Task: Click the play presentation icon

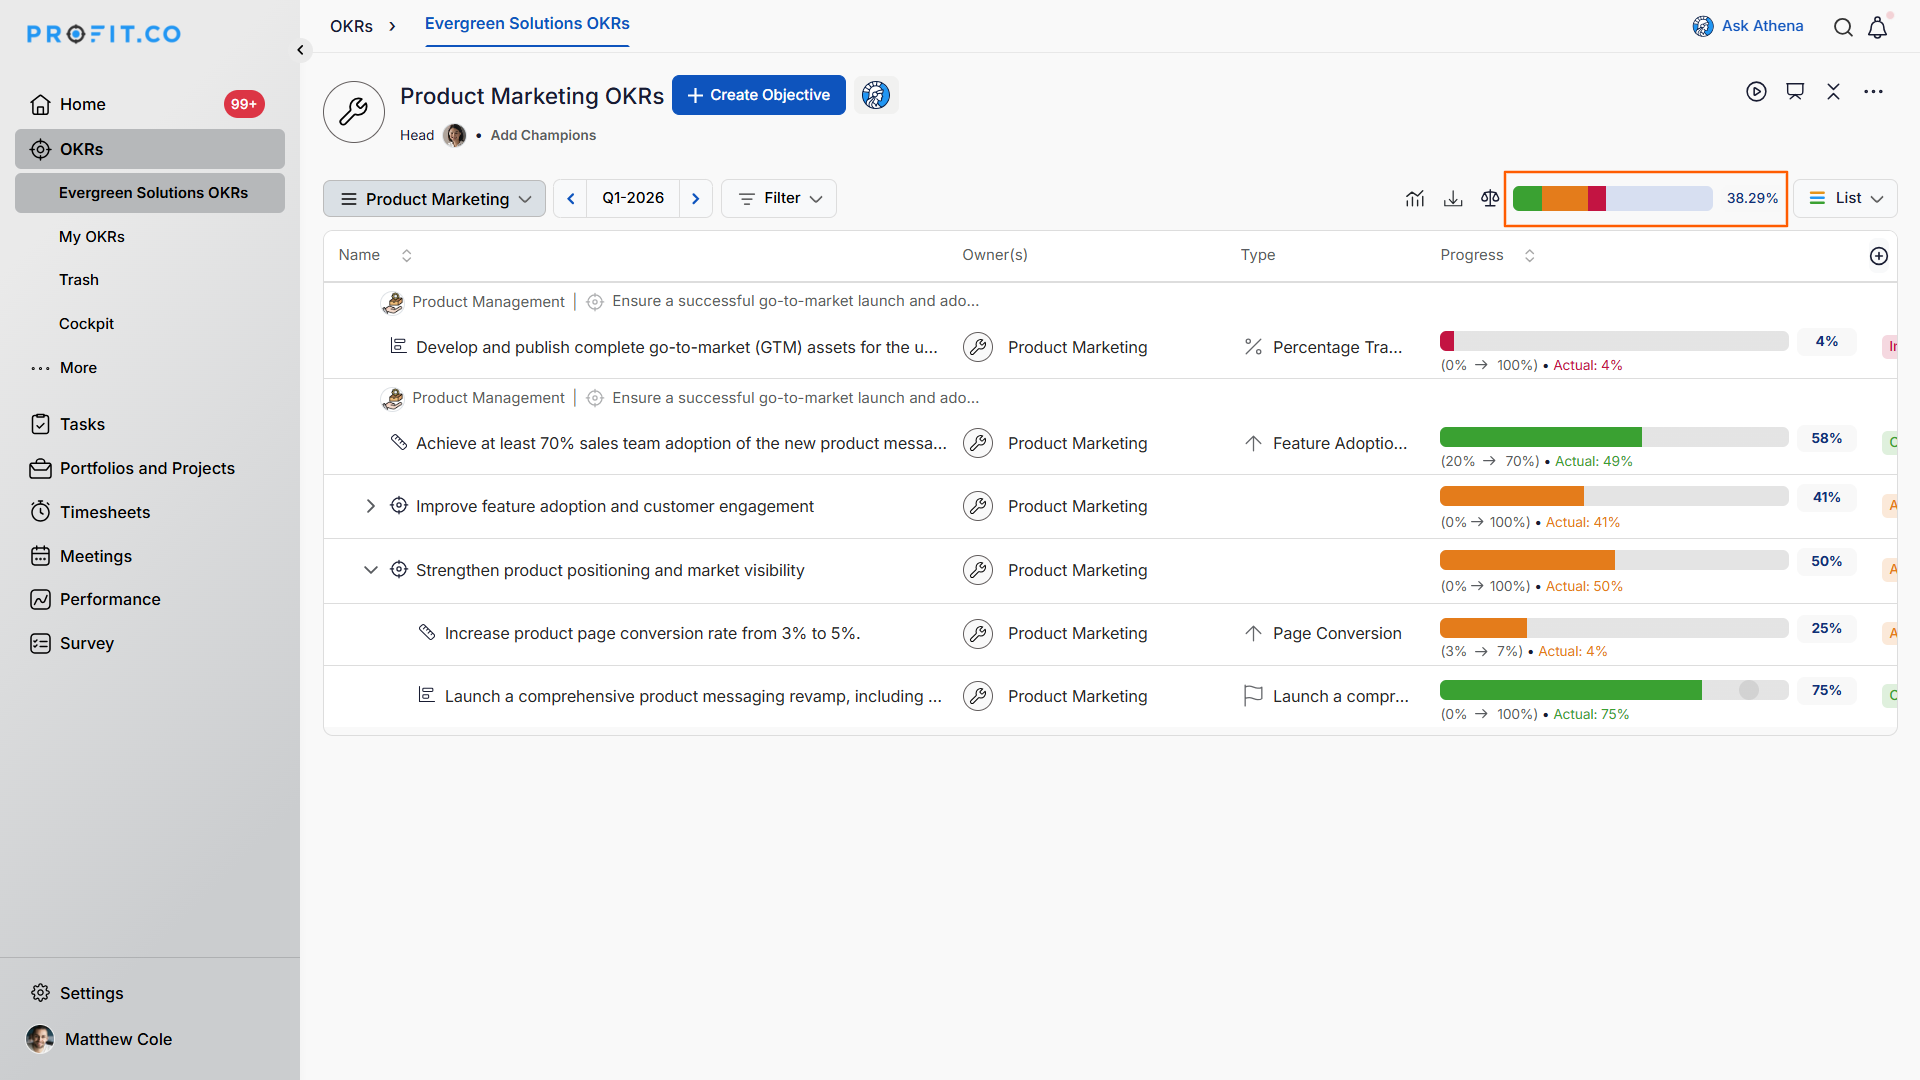Action: 1756,92
